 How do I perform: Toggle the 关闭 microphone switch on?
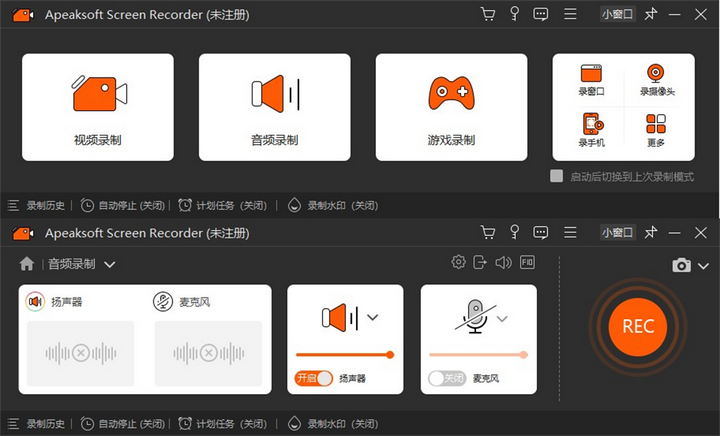[x=447, y=378]
